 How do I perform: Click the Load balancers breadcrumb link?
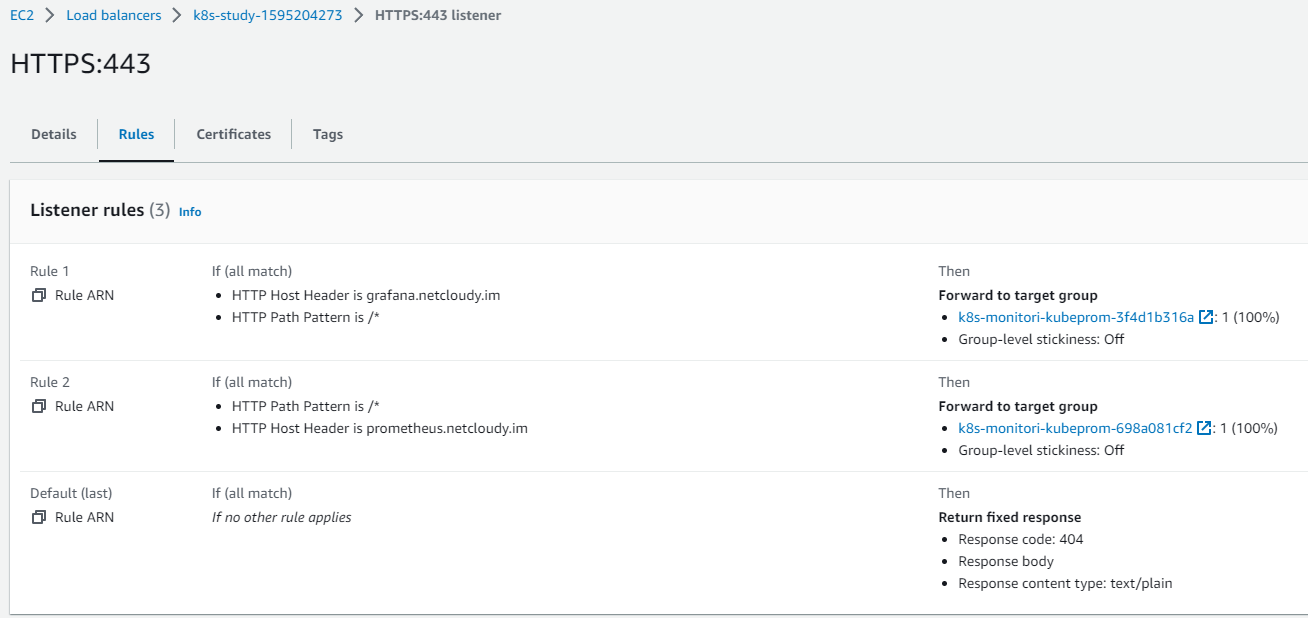[x=114, y=16]
